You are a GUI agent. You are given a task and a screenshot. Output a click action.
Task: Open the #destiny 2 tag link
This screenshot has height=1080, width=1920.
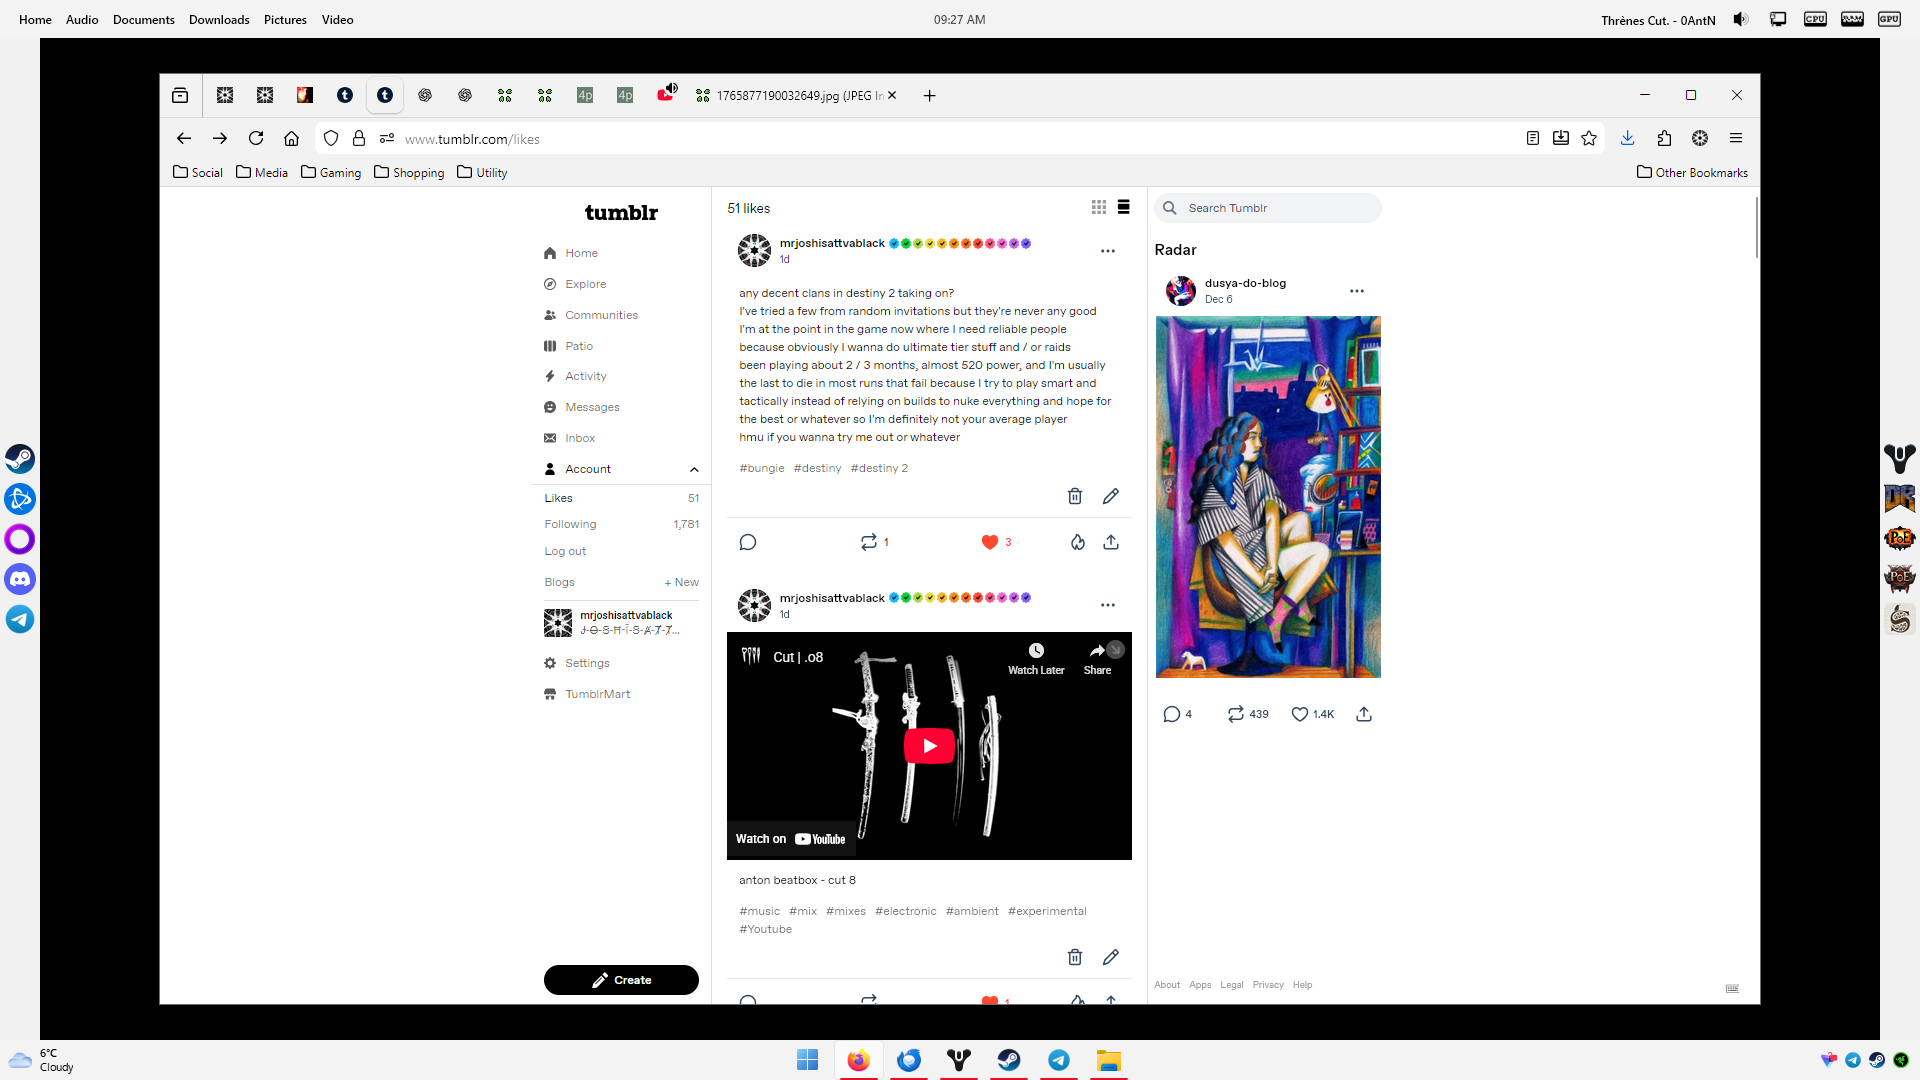tap(879, 468)
